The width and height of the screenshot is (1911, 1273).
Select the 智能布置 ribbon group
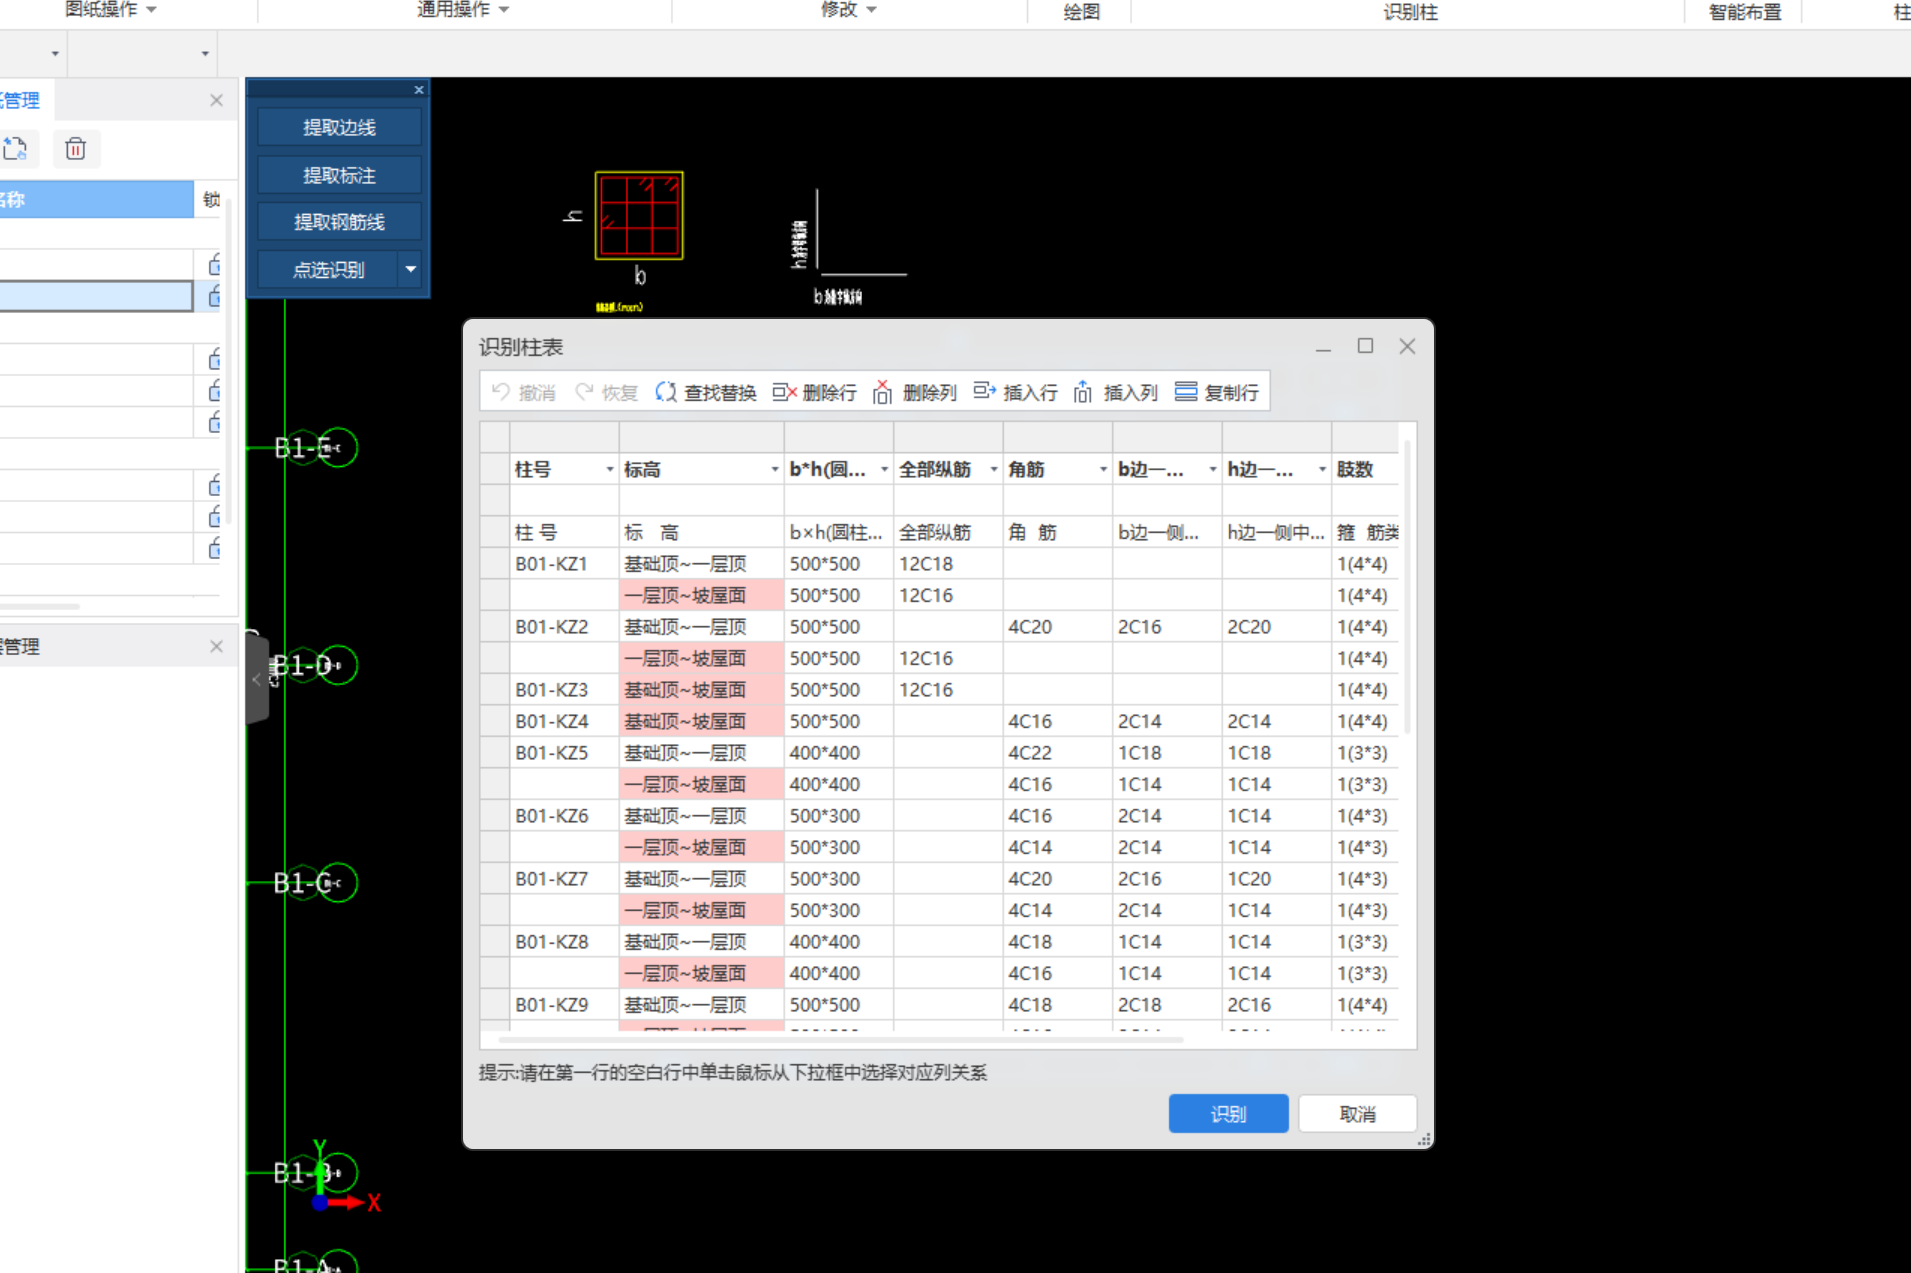(x=1745, y=12)
